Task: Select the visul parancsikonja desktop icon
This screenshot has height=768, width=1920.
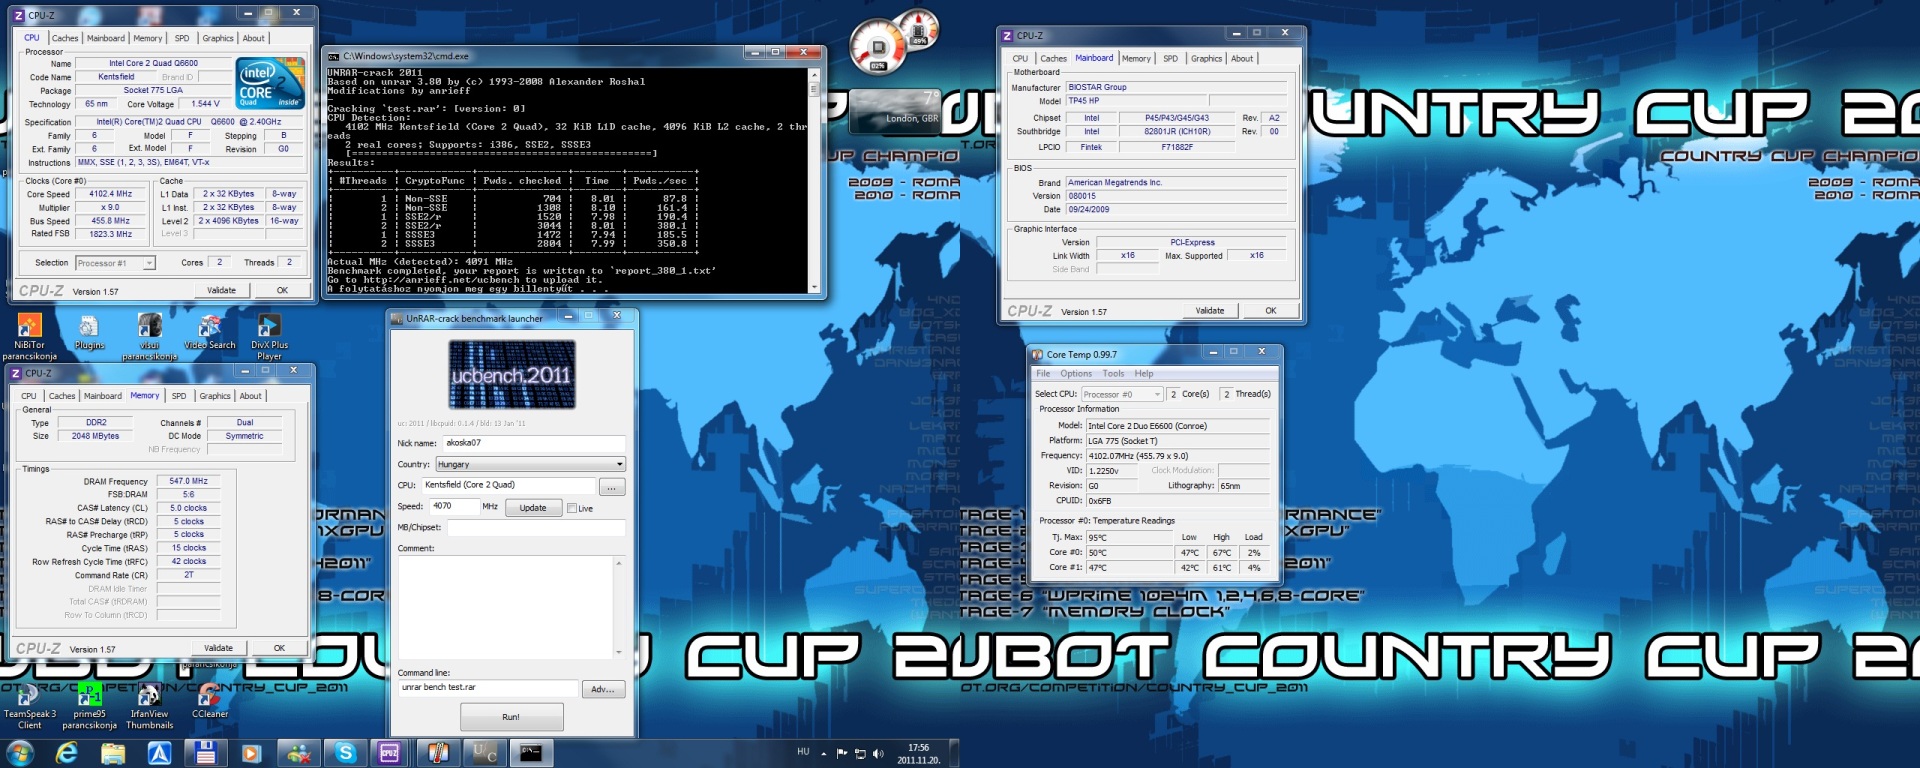Action: (x=149, y=336)
